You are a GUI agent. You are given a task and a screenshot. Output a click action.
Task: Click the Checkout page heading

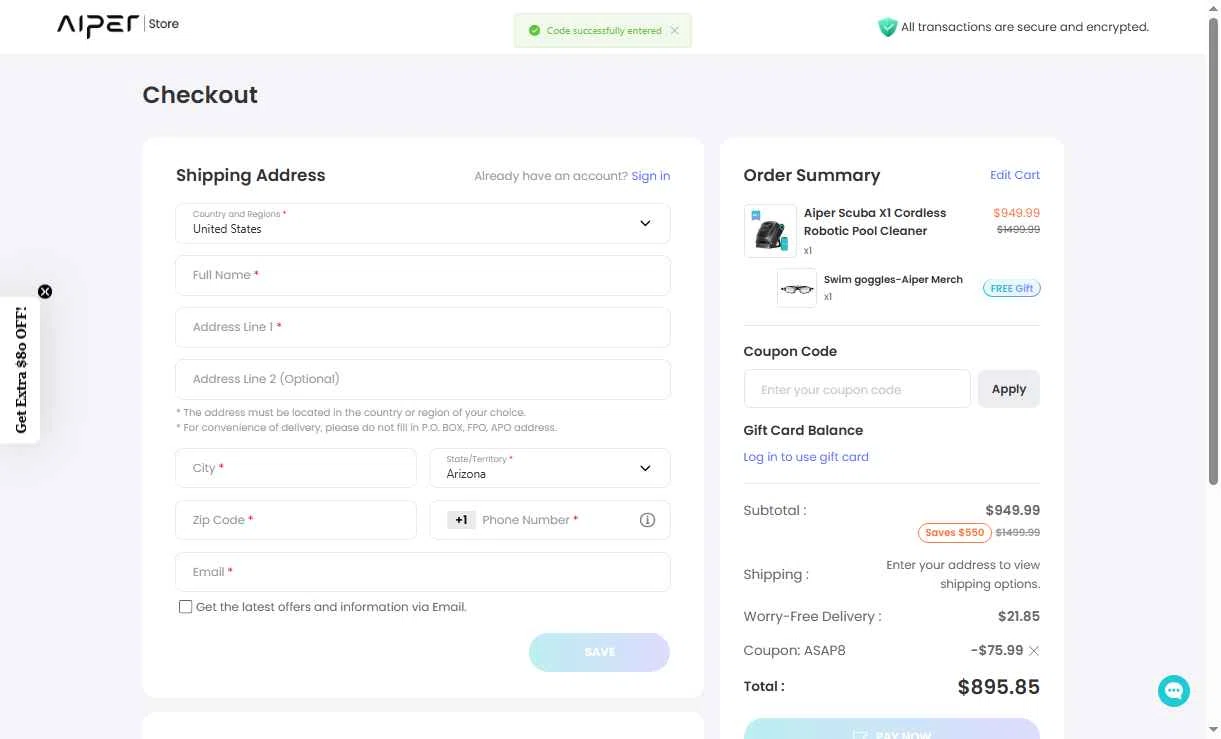coord(200,95)
